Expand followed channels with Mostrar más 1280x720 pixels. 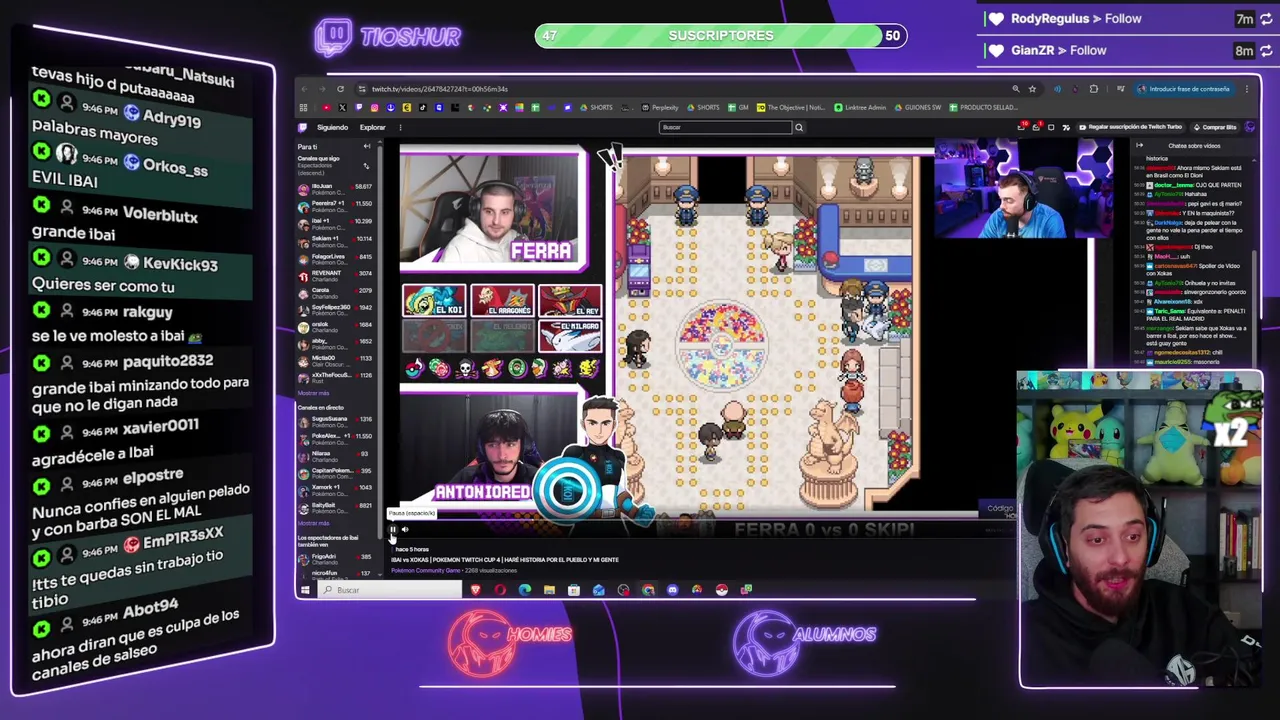(x=314, y=393)
